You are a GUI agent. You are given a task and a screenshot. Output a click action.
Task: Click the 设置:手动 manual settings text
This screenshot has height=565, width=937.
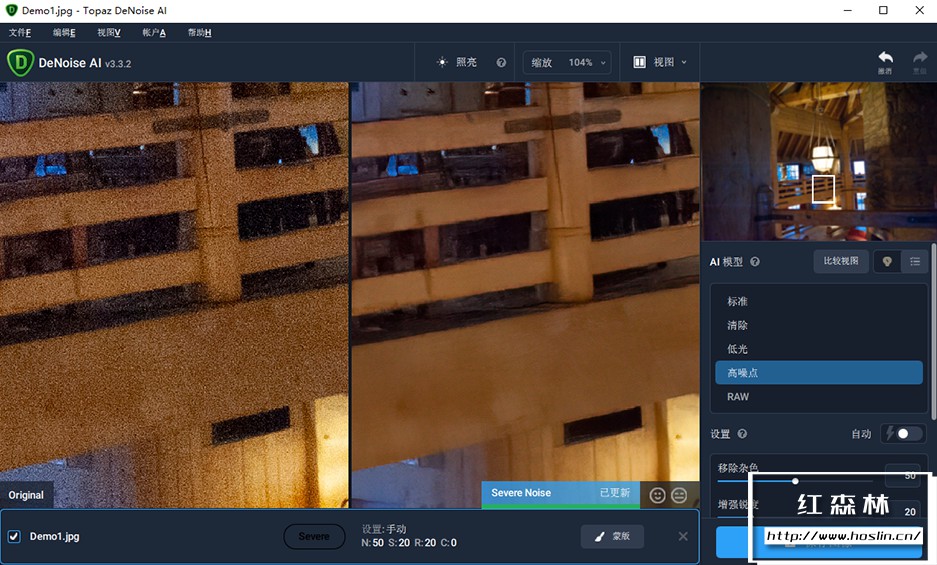[384, 529]
